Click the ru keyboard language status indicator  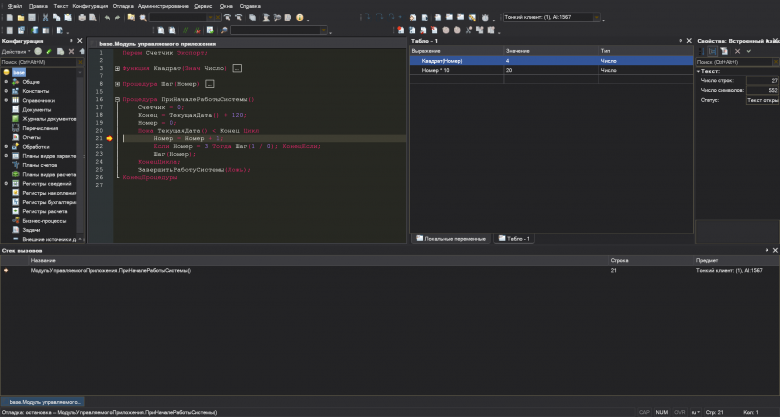pos(695,412)
